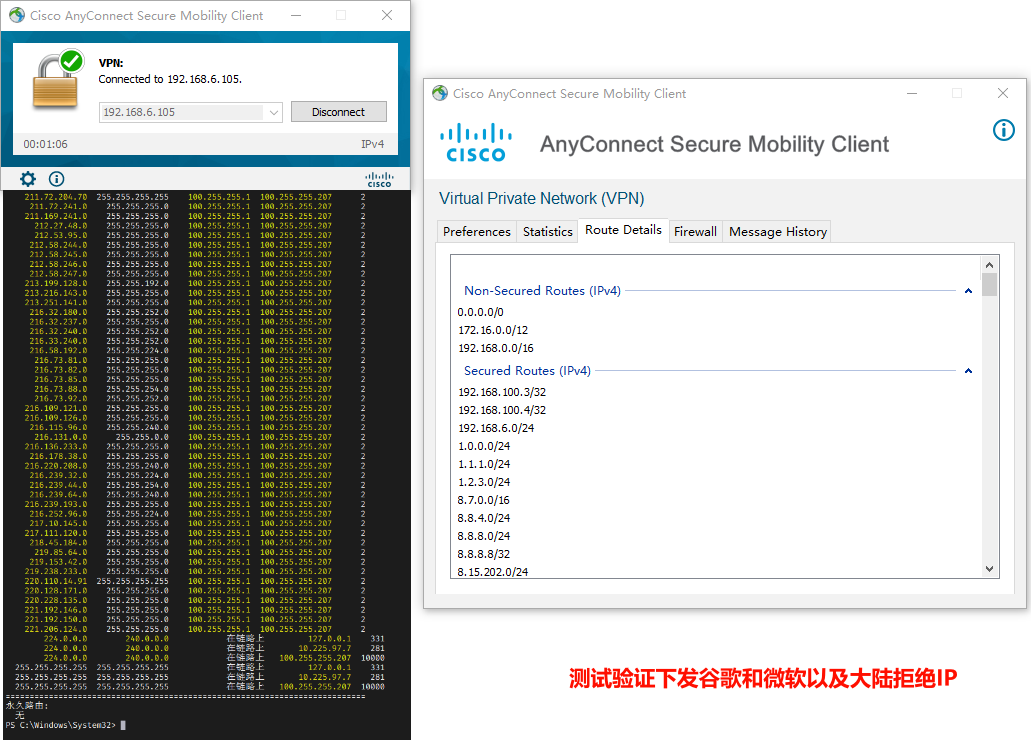Click the padlock connected status icon
The image size is (1031, 746).
[58, 79]
